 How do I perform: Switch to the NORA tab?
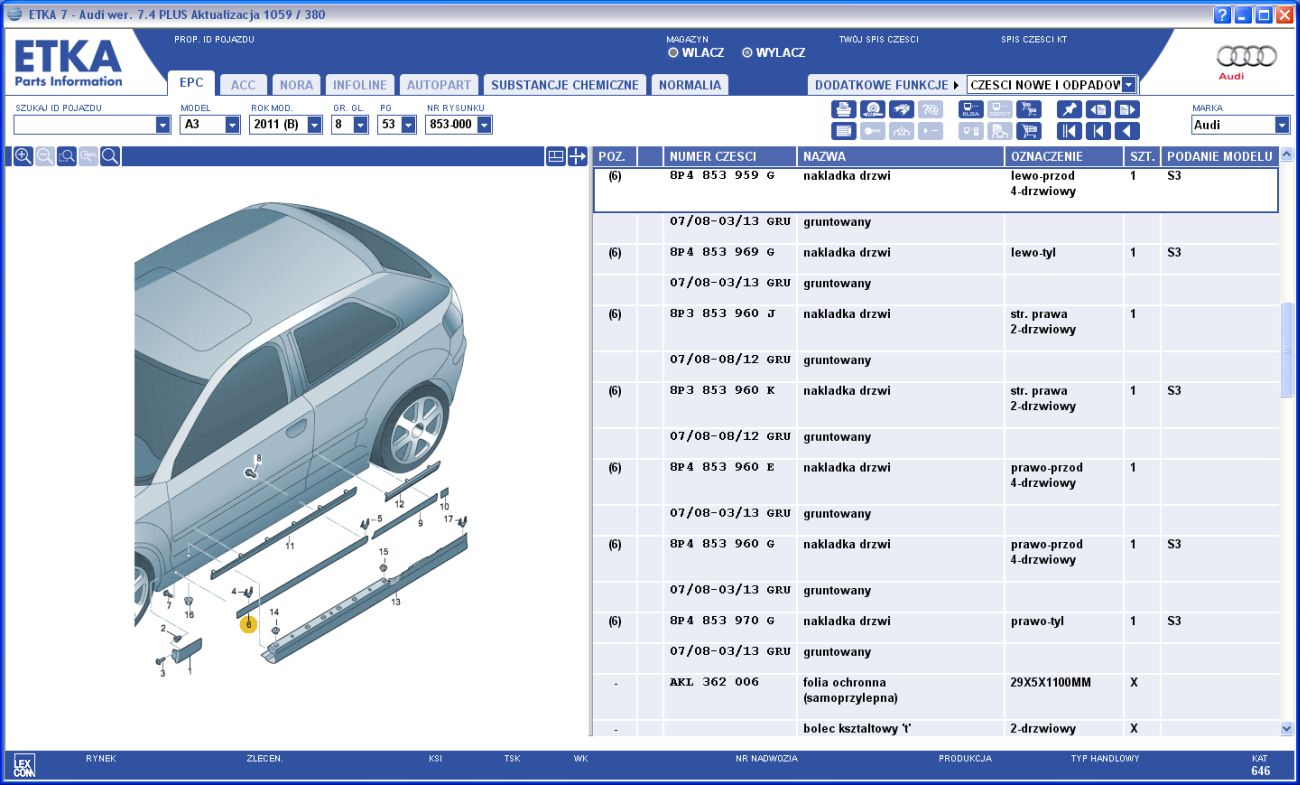tap(296, 85)
